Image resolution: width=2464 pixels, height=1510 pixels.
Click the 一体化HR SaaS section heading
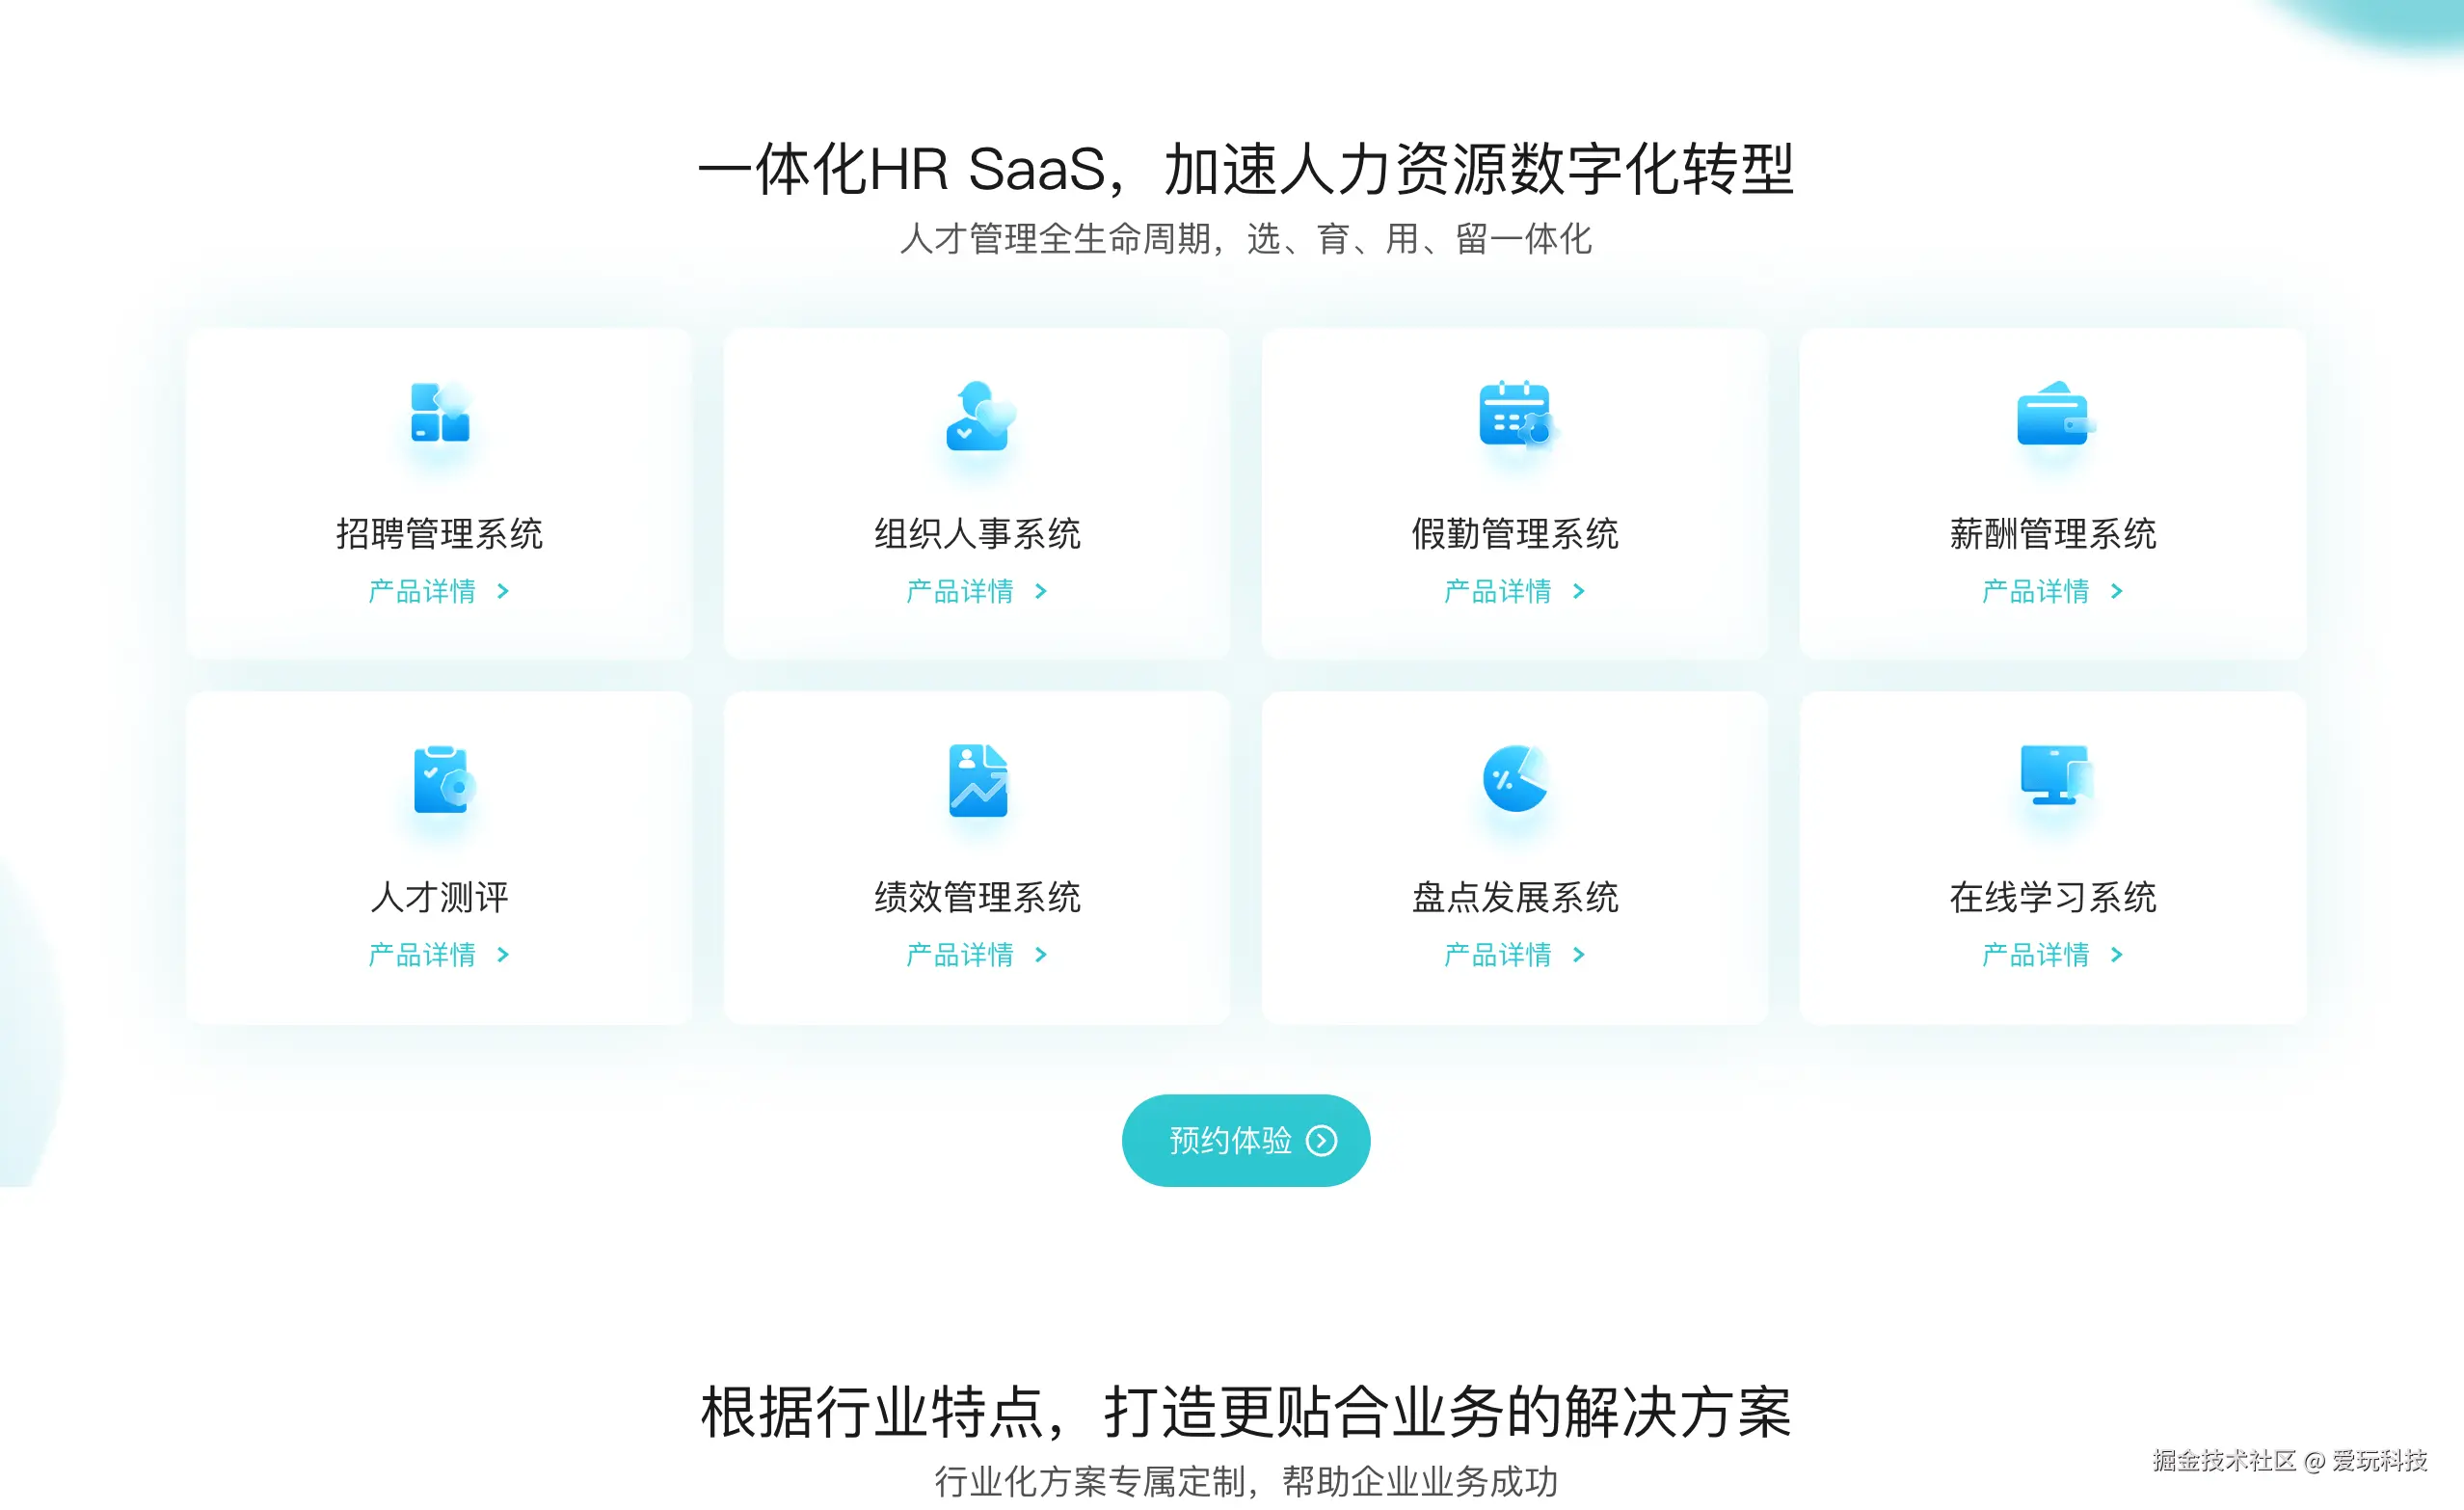pos(1245,168)
